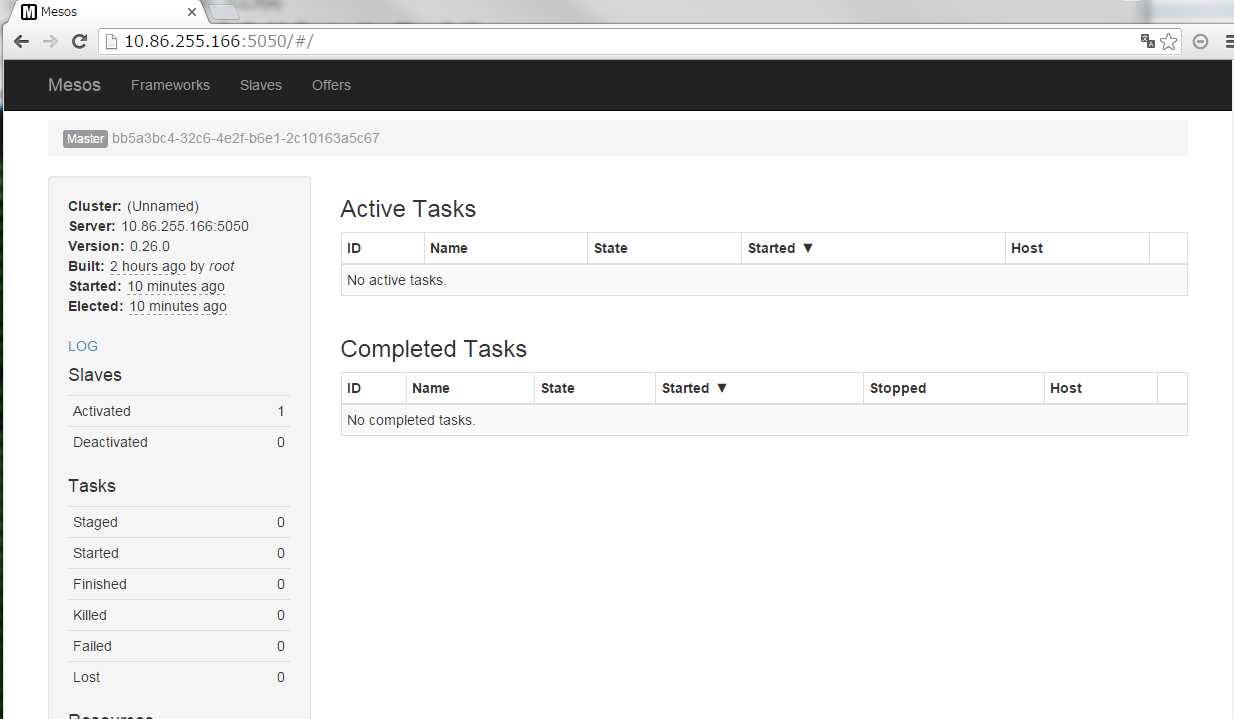This screenshot has height=719, width=1234.
Task: Open the Frameworks navigation item
Action: [170, 85]
